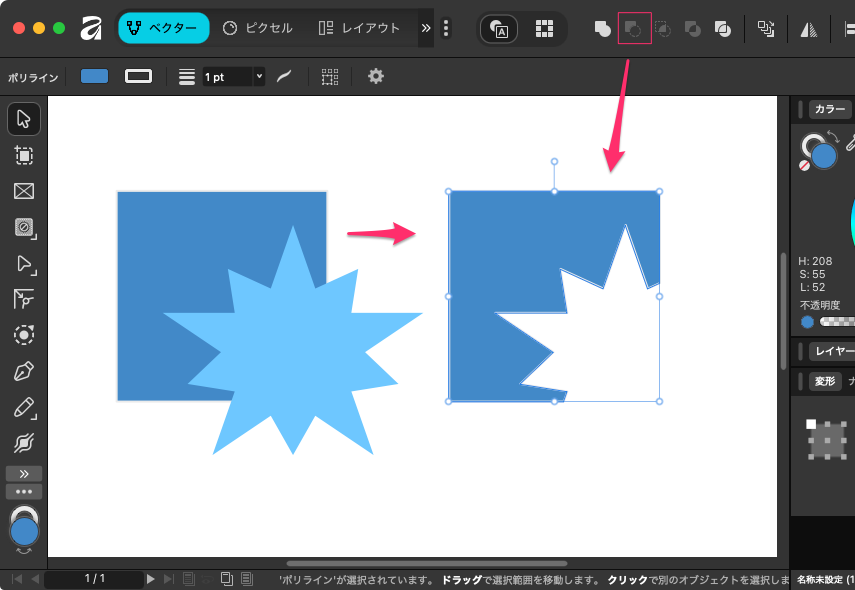This screenshot has height=590, width=855.
Task: Switch to the ピクセル studio tab
Action: click(x=258, y=28)
